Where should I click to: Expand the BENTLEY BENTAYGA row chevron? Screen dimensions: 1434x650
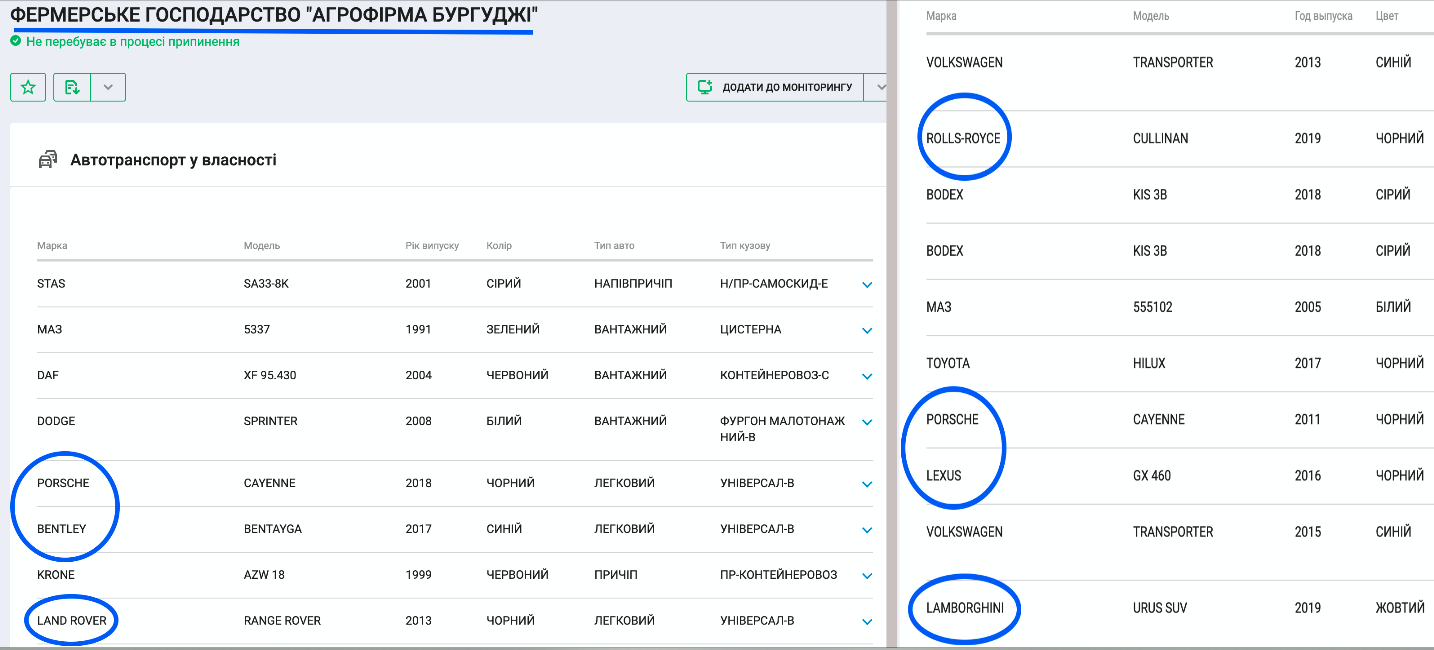(x=867, y=531)
